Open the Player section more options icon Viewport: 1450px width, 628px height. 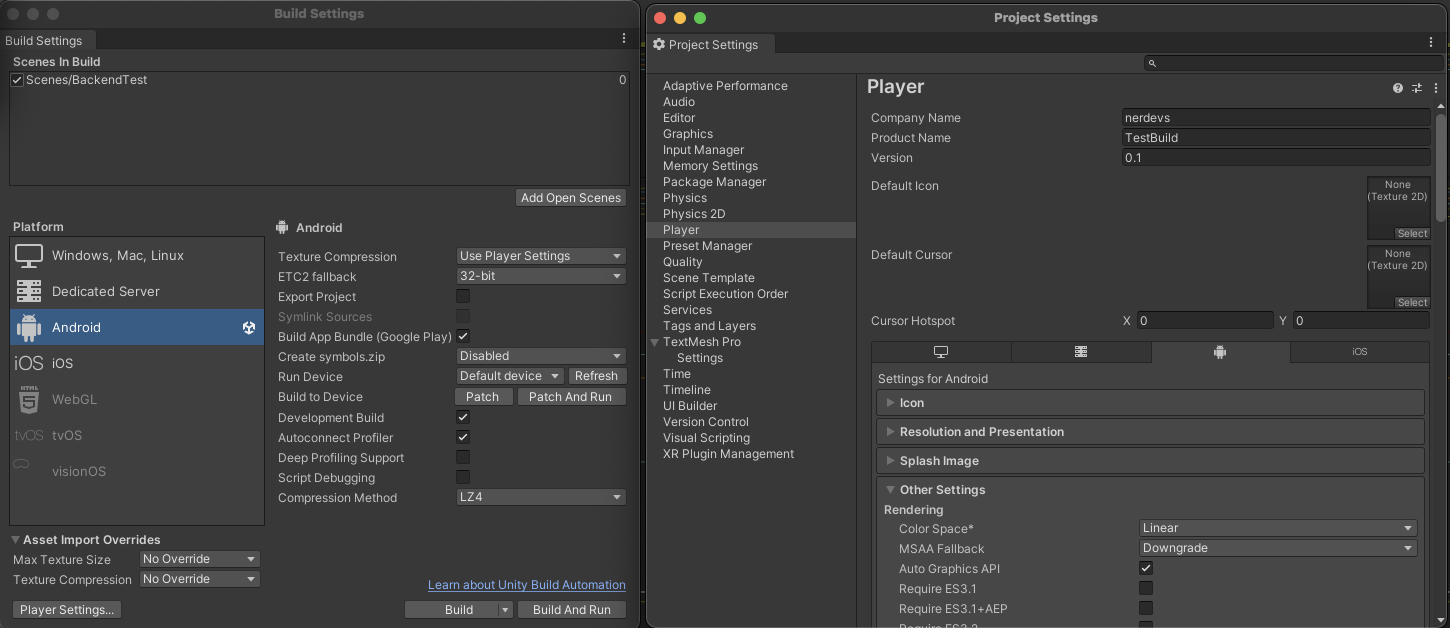(x=1435, y=88)
